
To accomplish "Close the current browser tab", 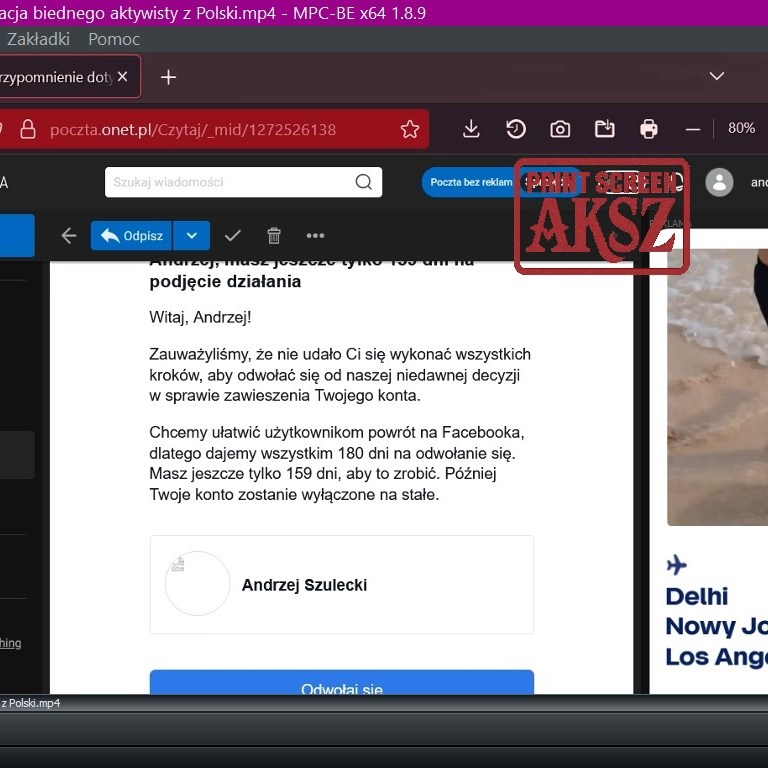I will pyautogui.click(x=123, y=77).
